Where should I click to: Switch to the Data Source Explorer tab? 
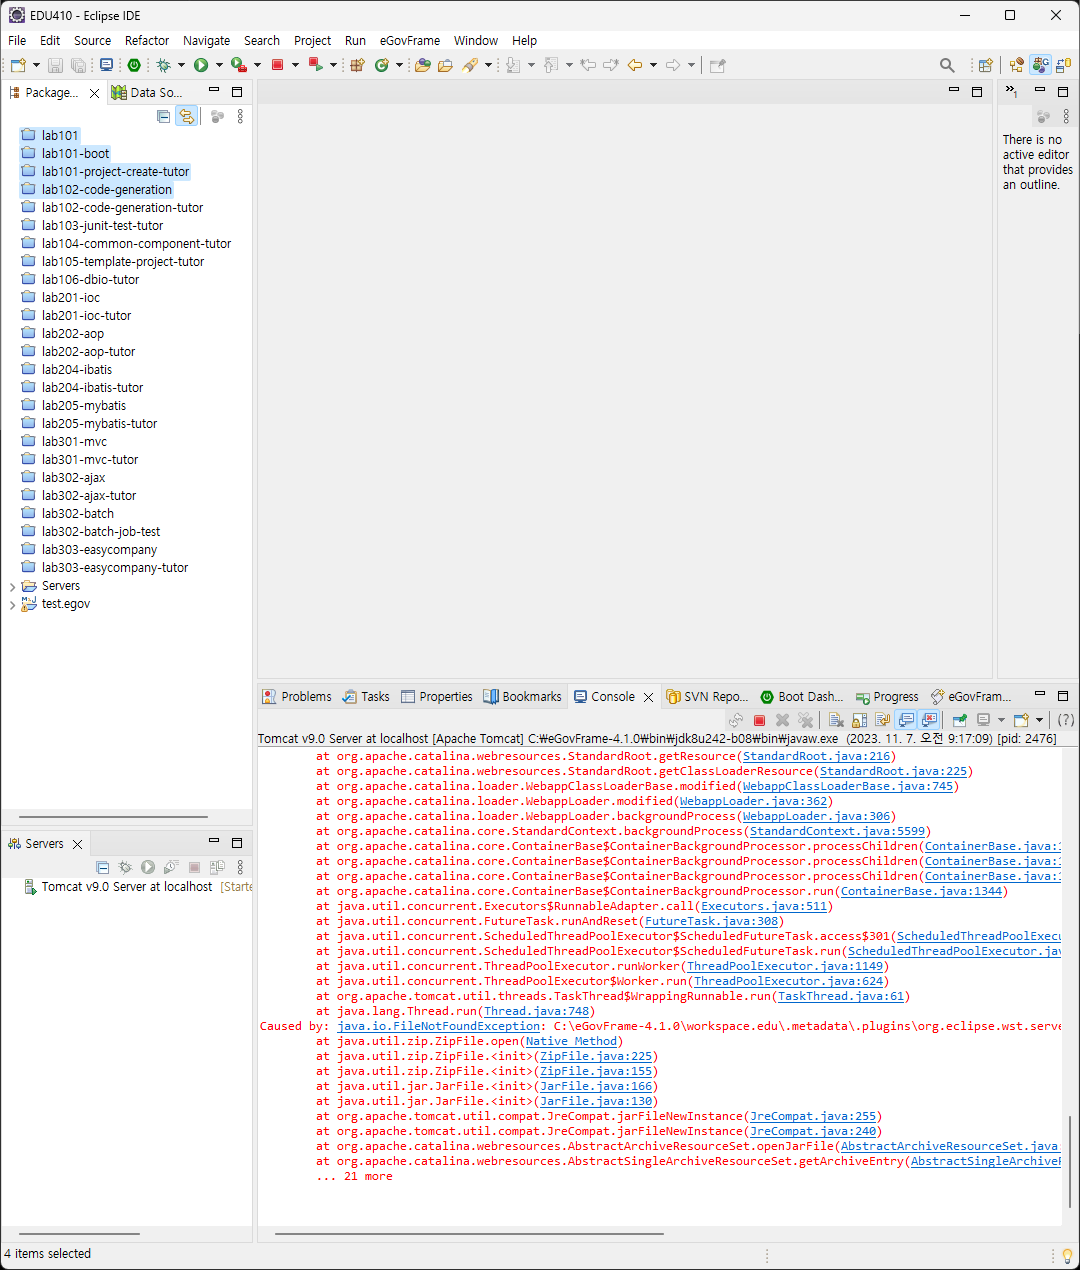pos(147,92)
